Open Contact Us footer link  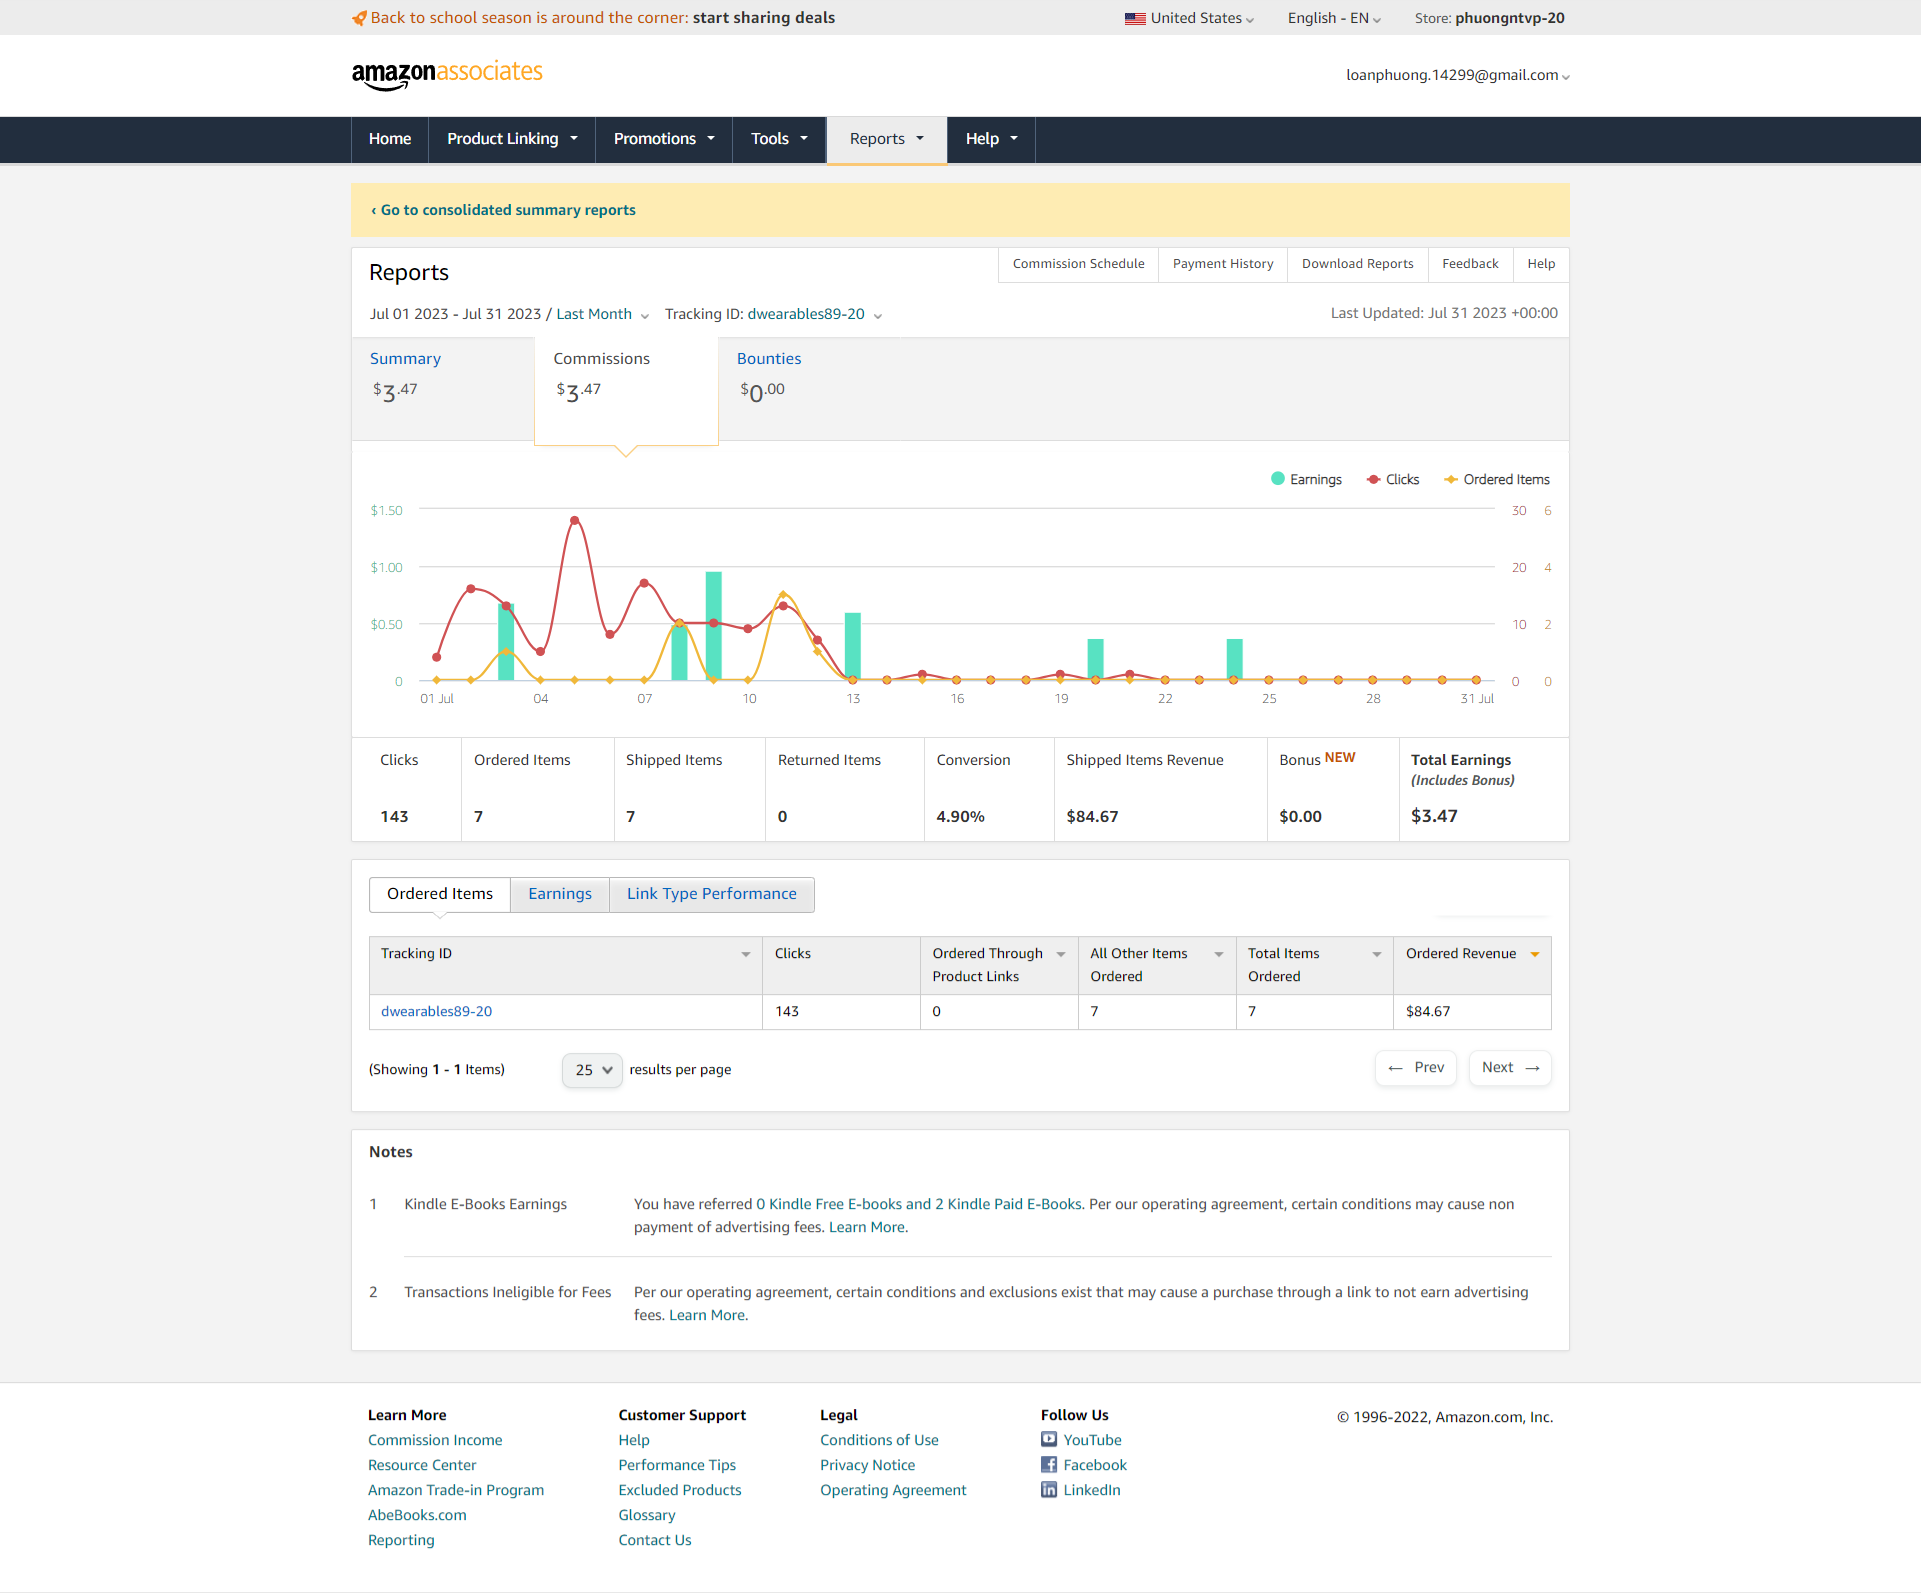coord(655,1540)
